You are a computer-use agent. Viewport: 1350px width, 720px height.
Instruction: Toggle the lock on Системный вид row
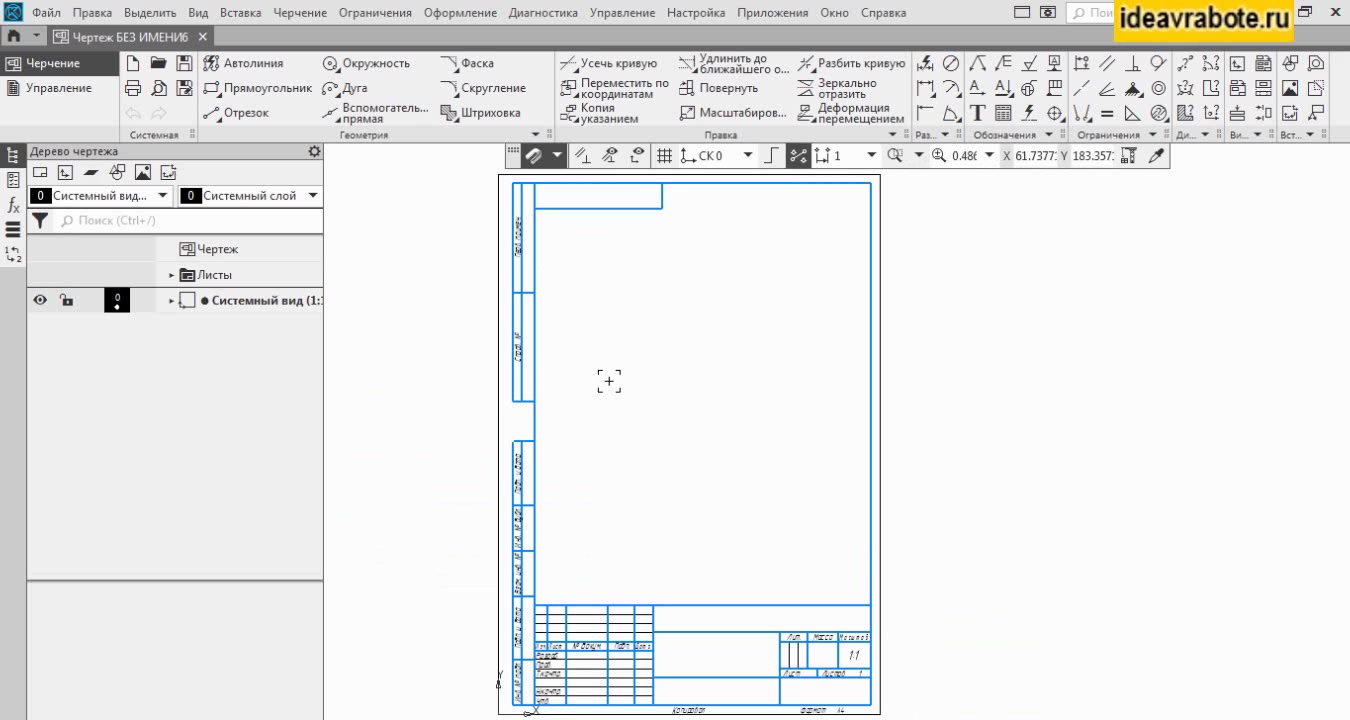click(x=66, y=300)
